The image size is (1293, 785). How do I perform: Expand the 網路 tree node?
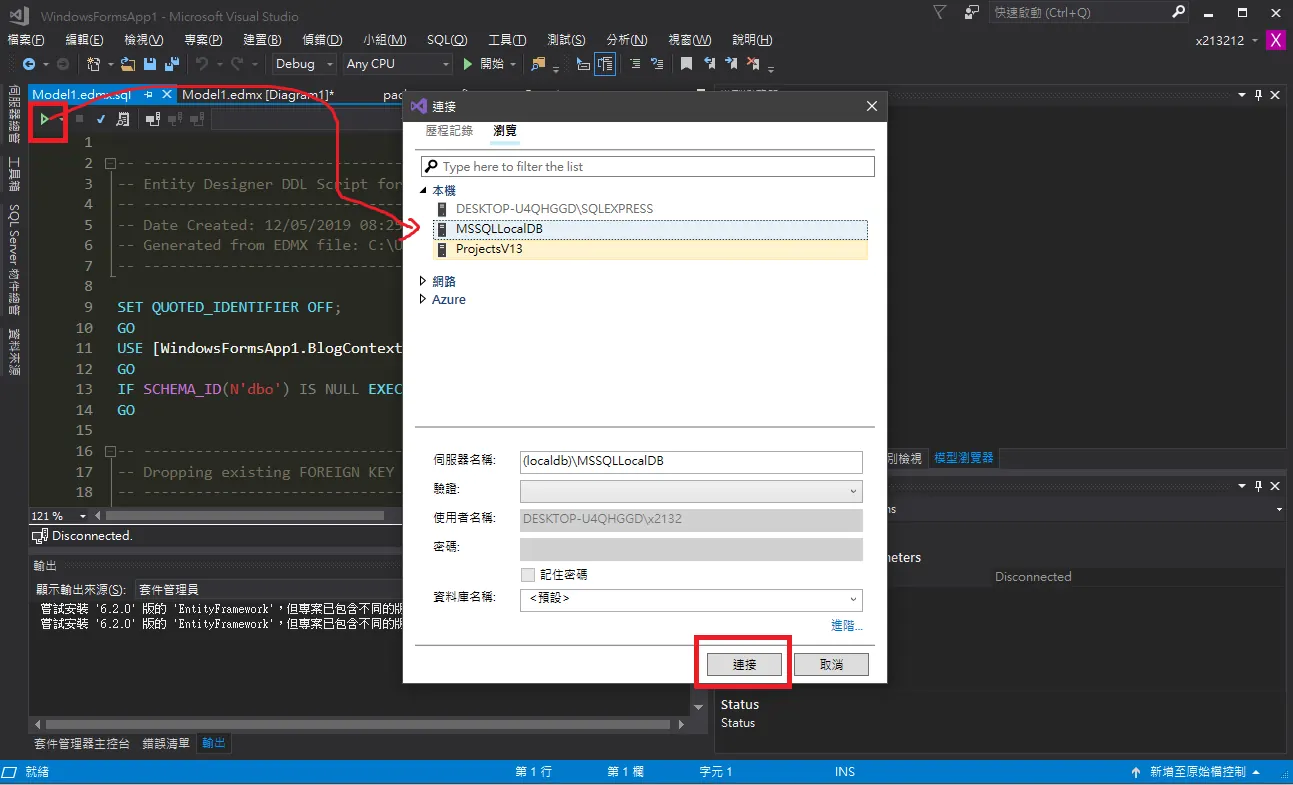423,281
